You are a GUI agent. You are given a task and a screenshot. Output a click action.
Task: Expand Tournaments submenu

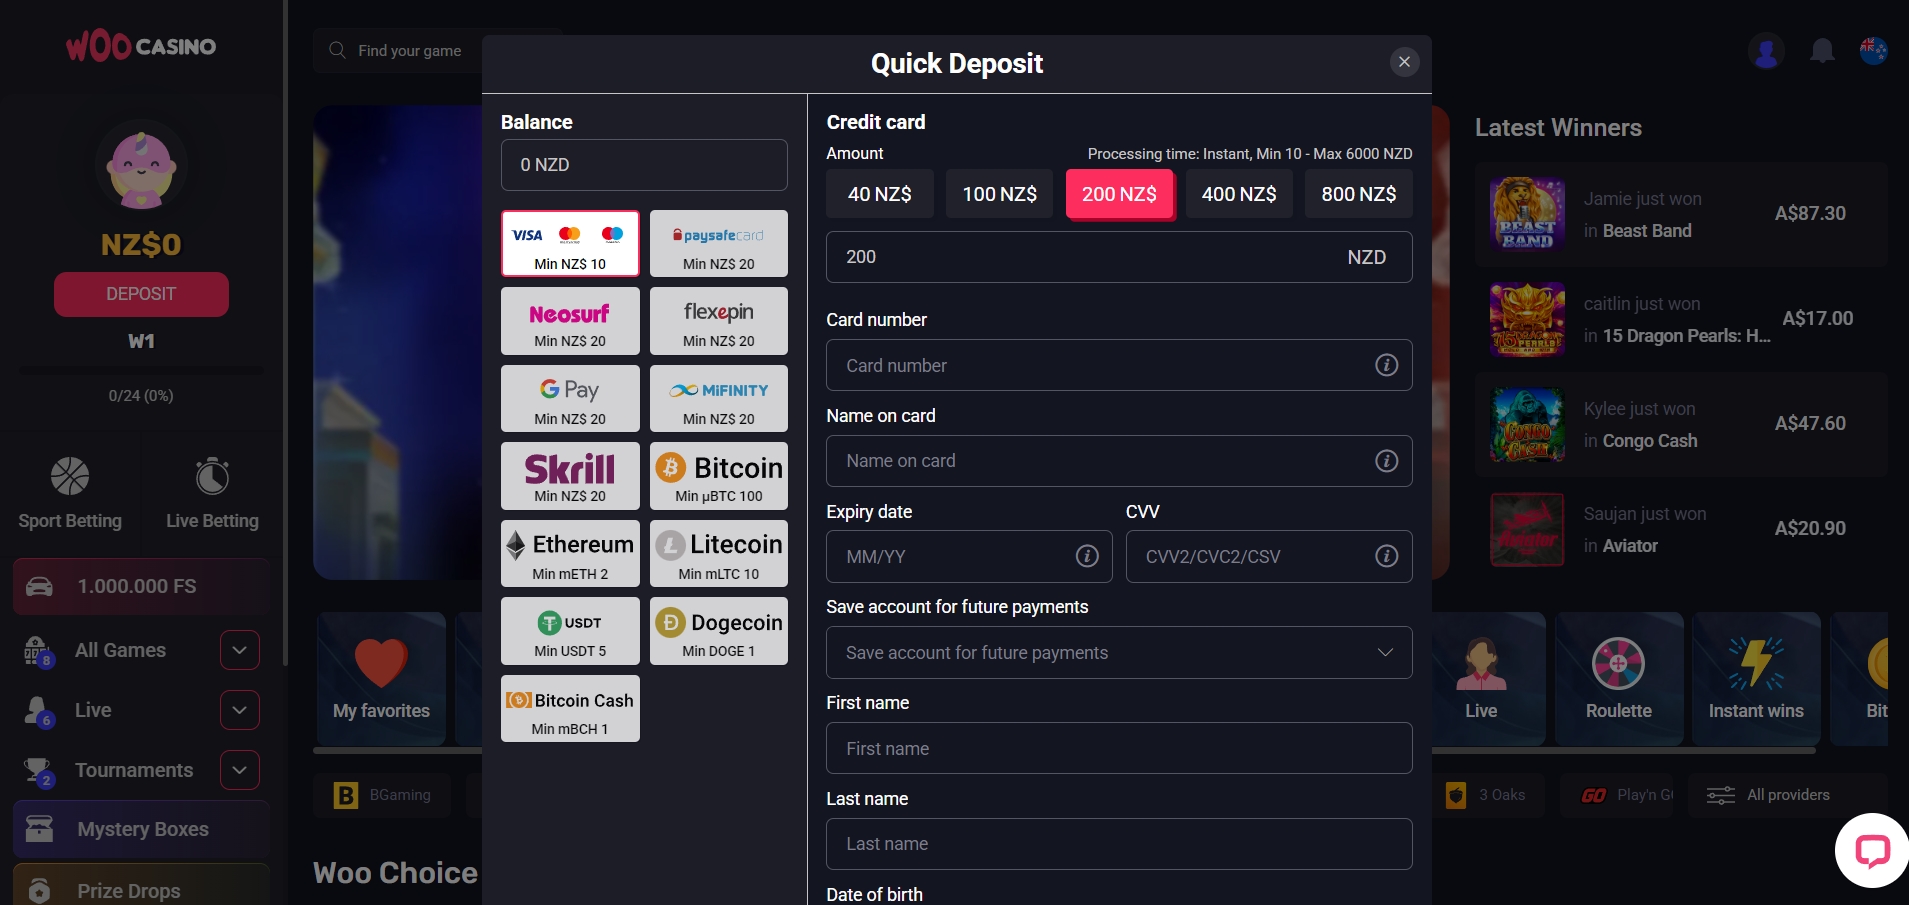pos(240,770)
